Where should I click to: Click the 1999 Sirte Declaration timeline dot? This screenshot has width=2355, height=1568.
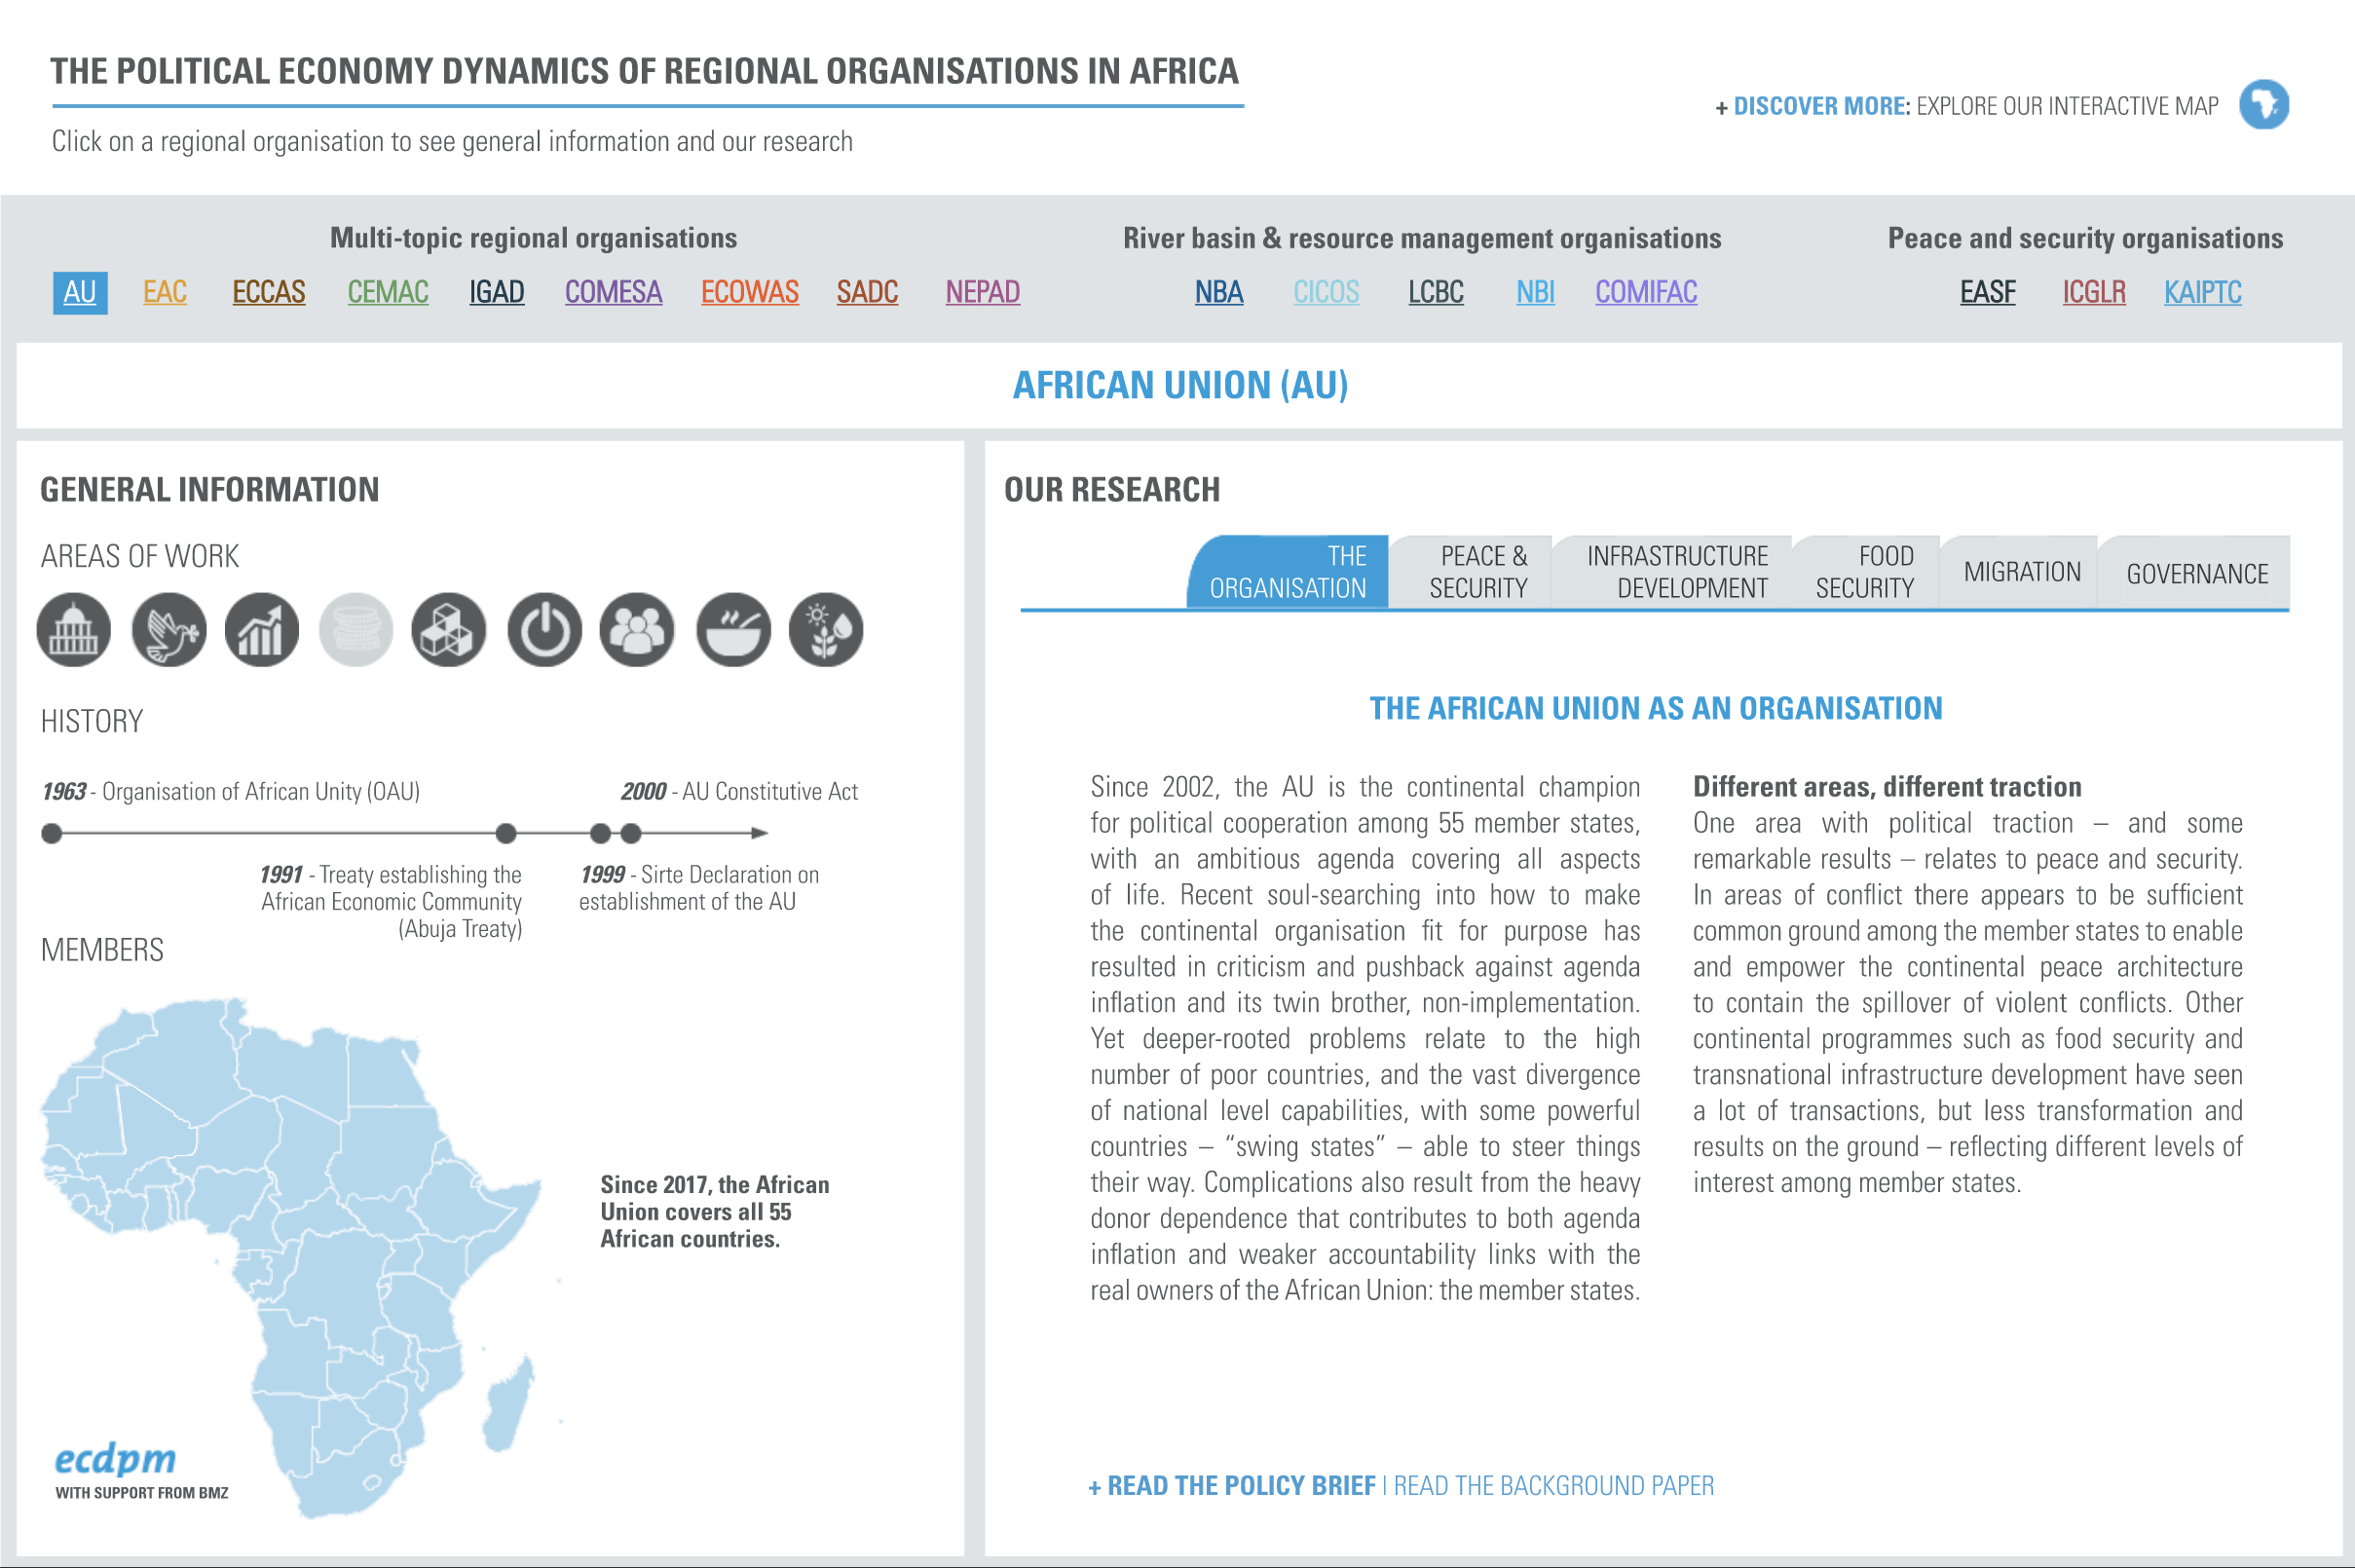coord(600,833)
